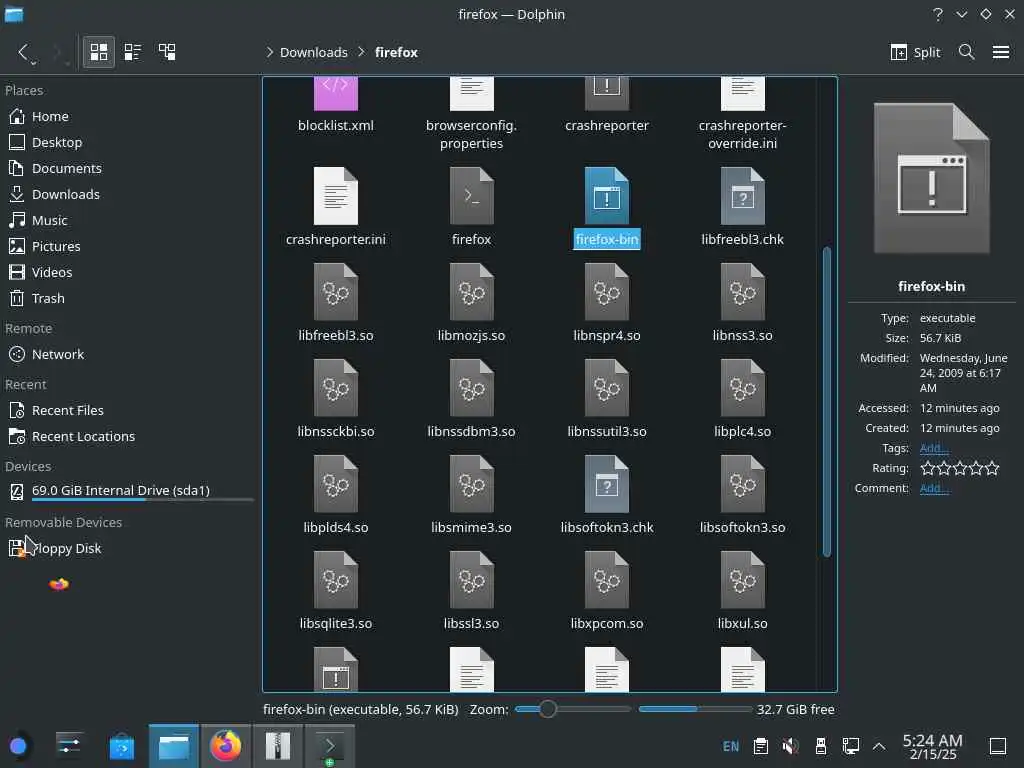Select libxul.so library
The height and width of the screenshot is (768, 1024).
[743, 592]
